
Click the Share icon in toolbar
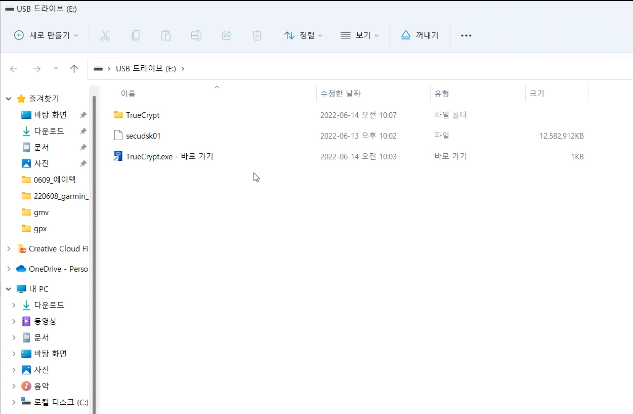tap(226, 36)
